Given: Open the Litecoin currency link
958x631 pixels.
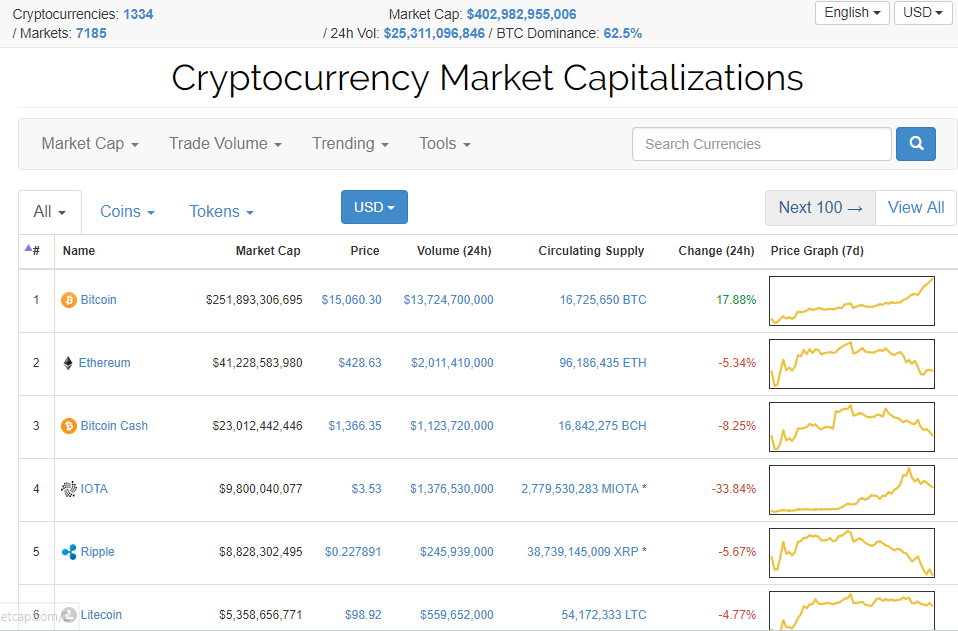Looking at the screenshot, I should (101, 615).
